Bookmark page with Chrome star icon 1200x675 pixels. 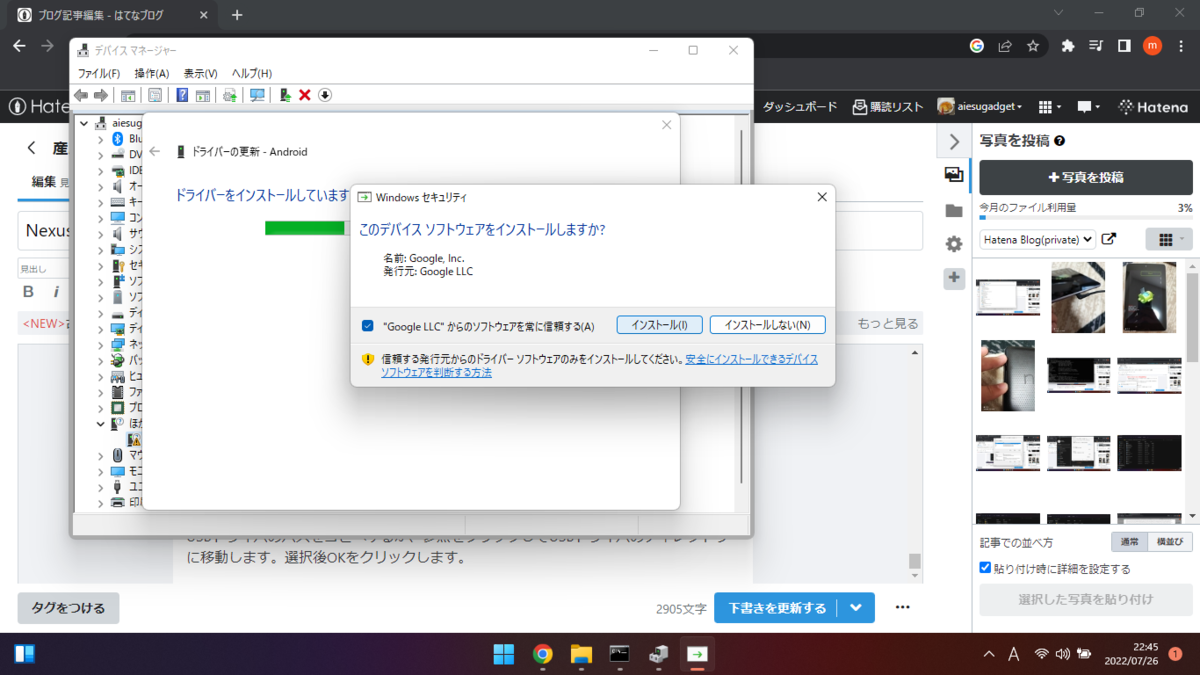point(1033,46)
